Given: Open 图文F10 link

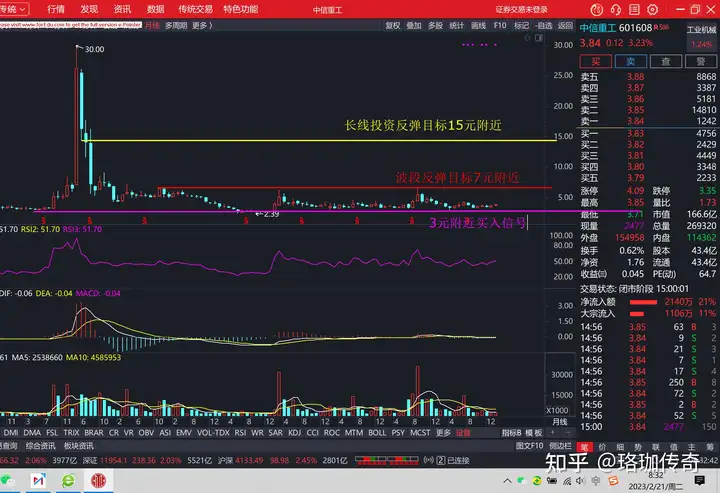Looking at the screenshot, I should [529, 446].
